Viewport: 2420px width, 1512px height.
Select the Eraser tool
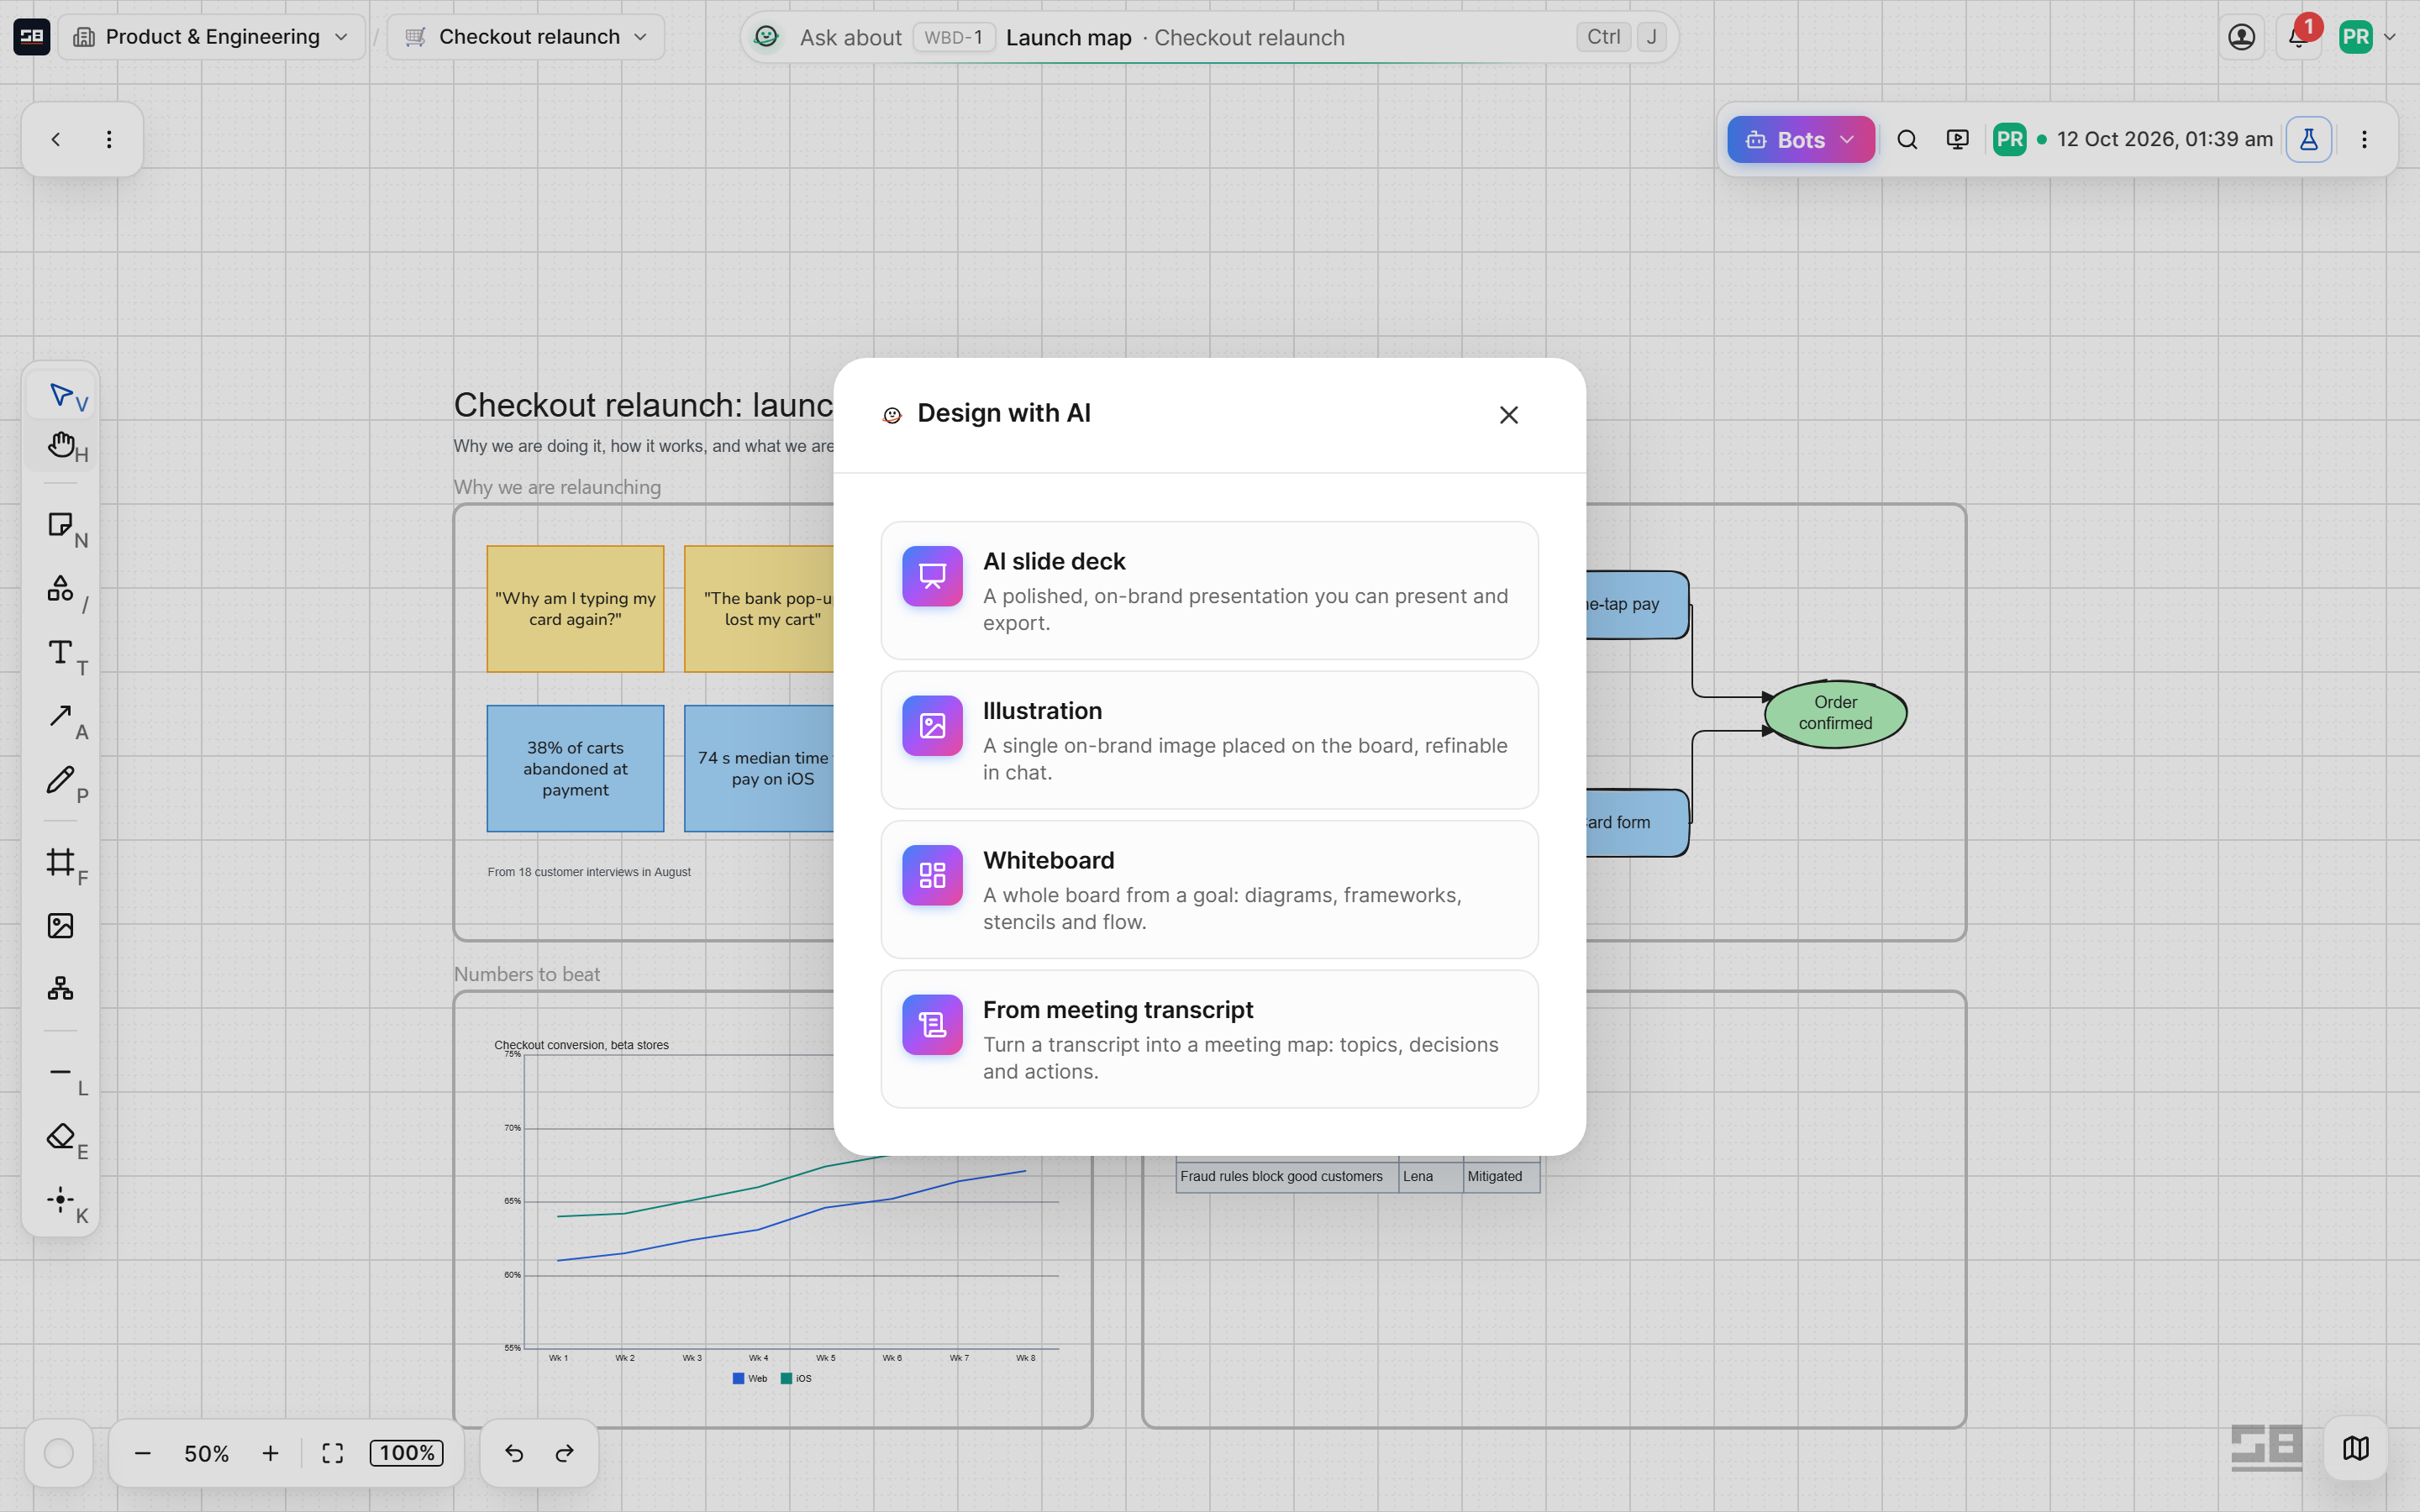61,1136
